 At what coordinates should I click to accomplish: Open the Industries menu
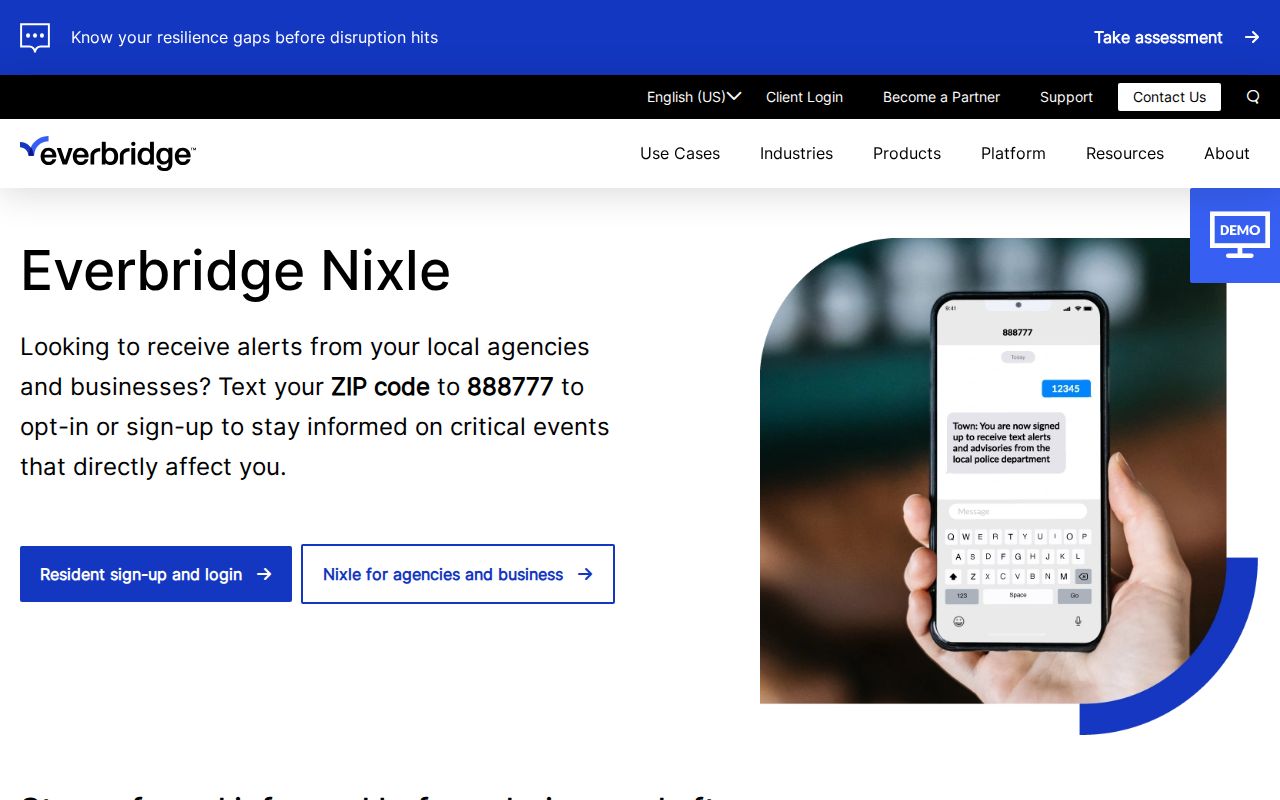coord(796,153)
